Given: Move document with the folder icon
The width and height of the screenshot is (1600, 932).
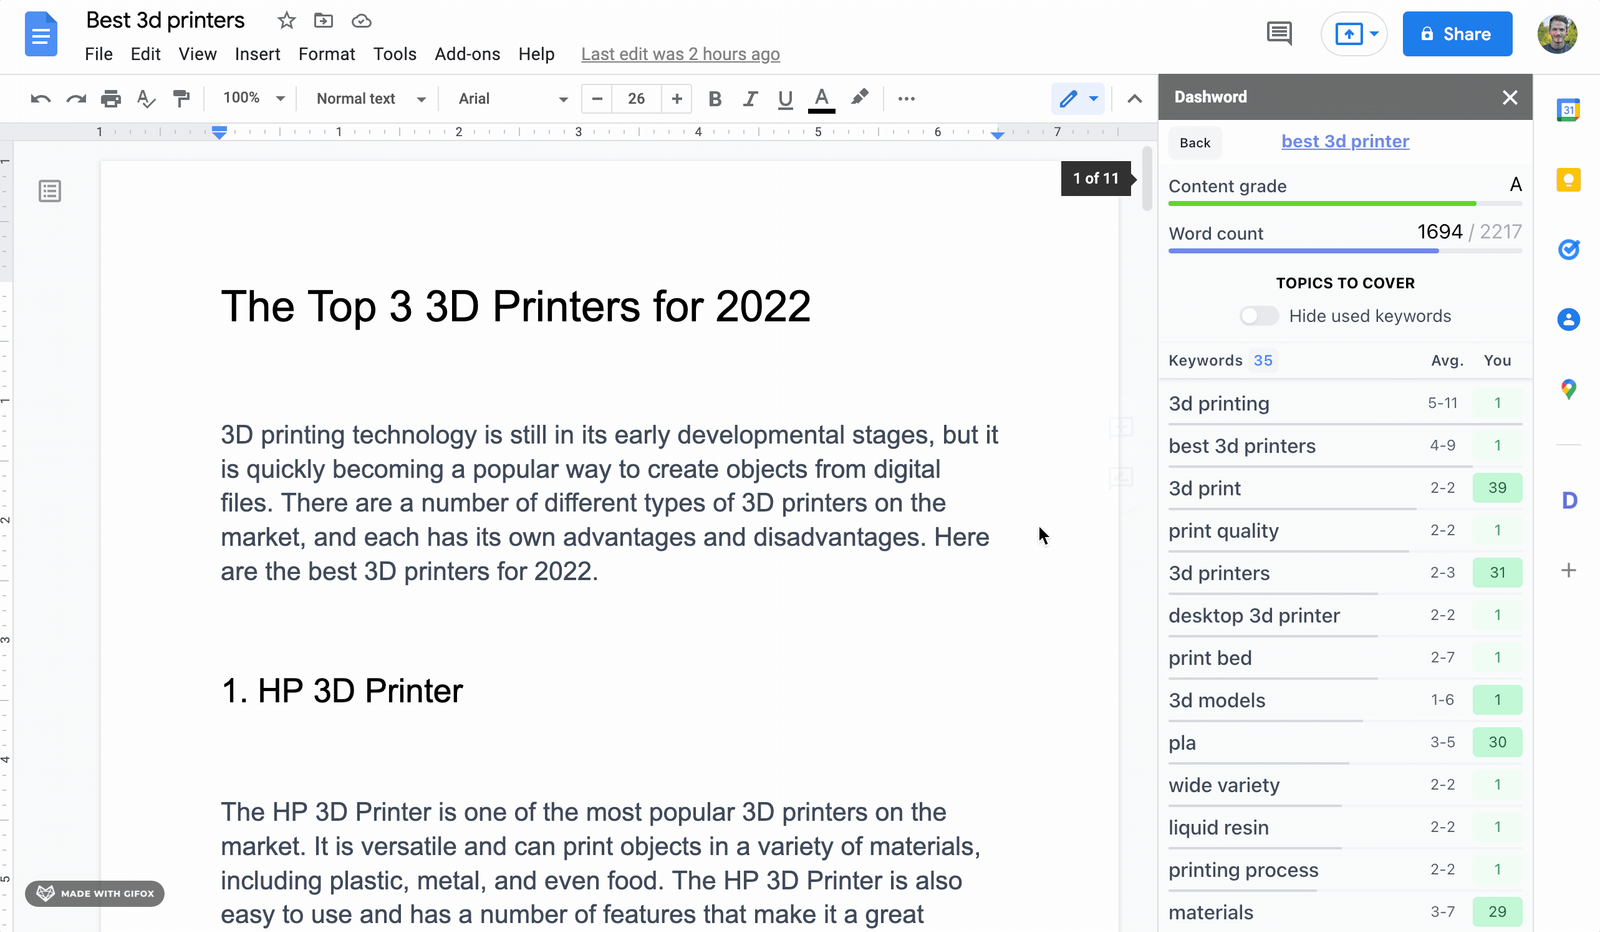Looking at the screenshot, I should pos(324,20).
